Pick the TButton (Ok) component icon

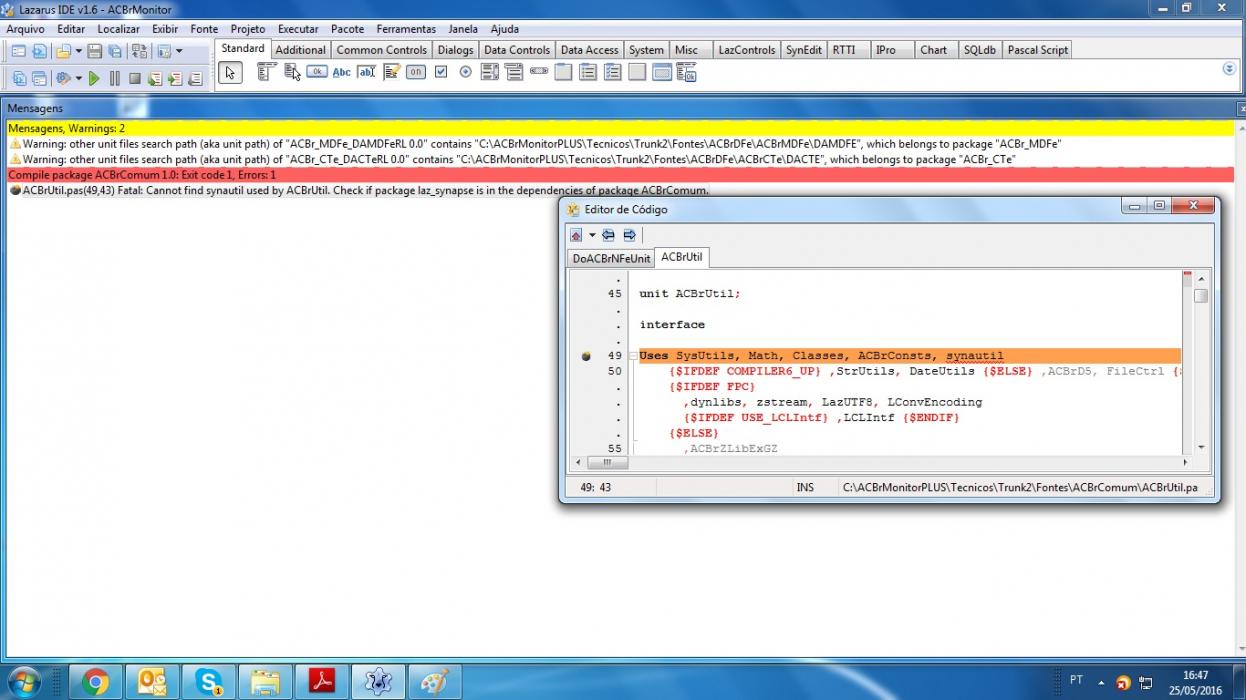(x=317, y=72)
